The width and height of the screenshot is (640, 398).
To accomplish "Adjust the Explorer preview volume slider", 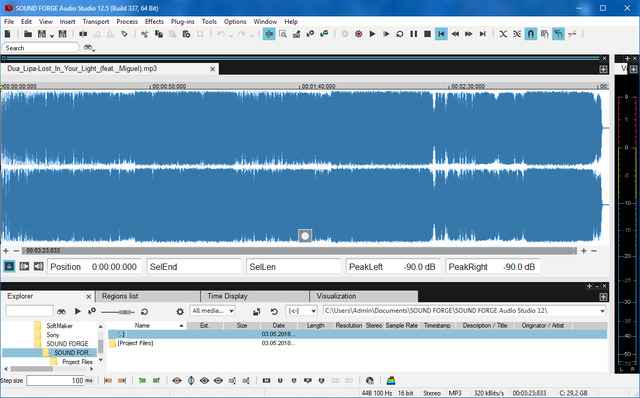I will point(117,312).
